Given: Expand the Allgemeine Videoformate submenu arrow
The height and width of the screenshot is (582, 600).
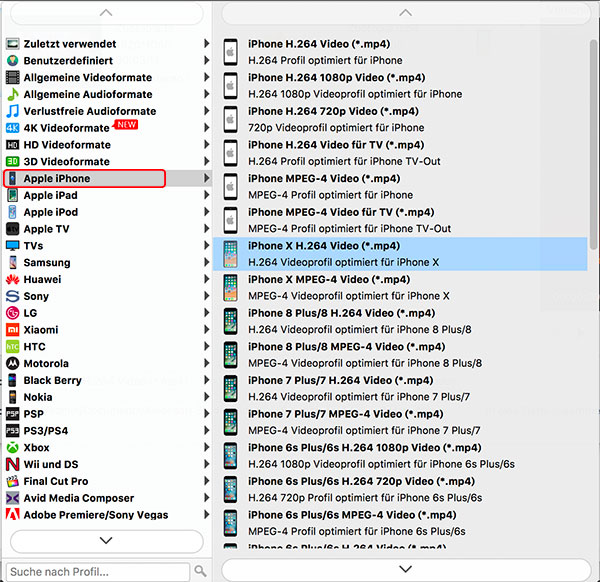Looking at the screenshot, I should [207, 77].
